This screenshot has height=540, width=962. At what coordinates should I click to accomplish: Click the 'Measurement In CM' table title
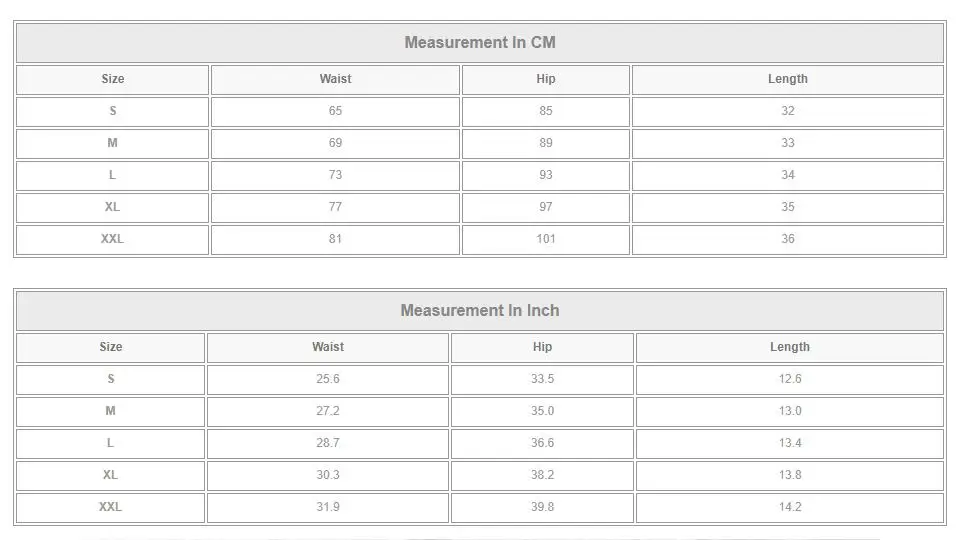479,43
